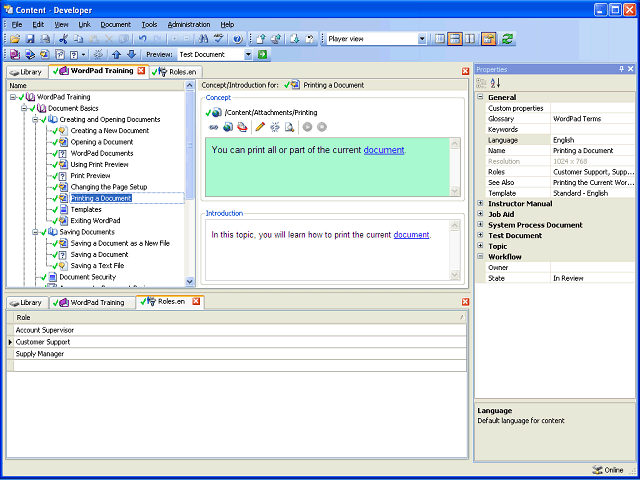640x480 pixels.
Task: Expand the Test Document properties section
Action: [x=480, y=235]
